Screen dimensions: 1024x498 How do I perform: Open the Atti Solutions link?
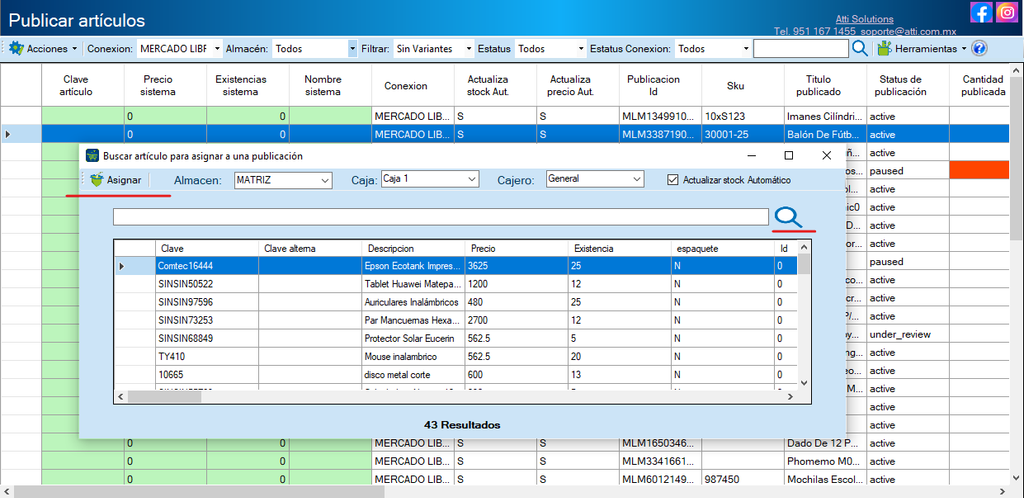coord(864,19)
